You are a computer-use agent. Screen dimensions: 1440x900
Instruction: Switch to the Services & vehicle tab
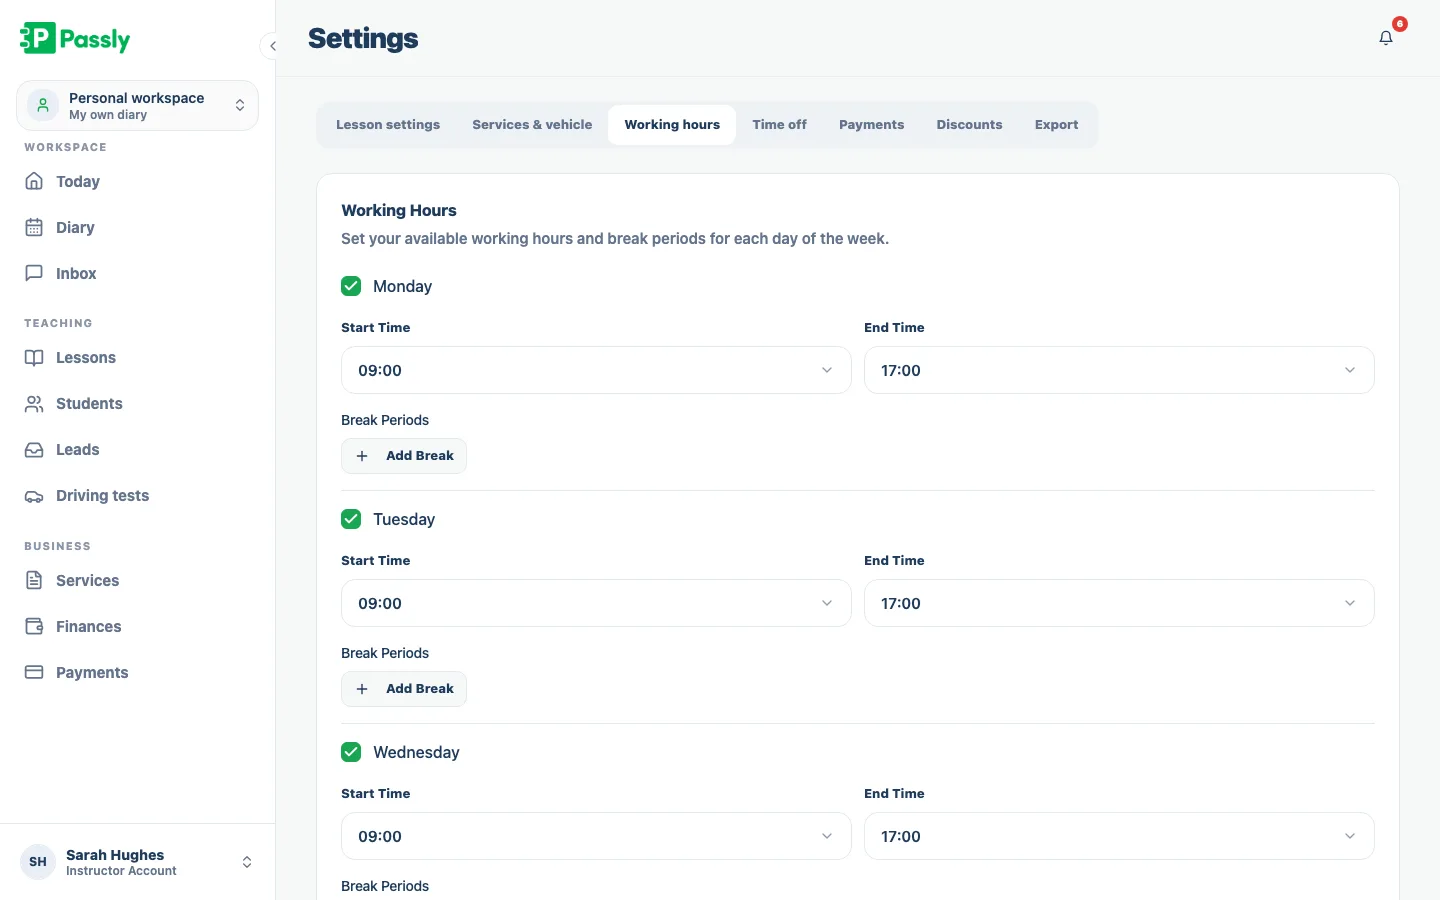point(532,125)
